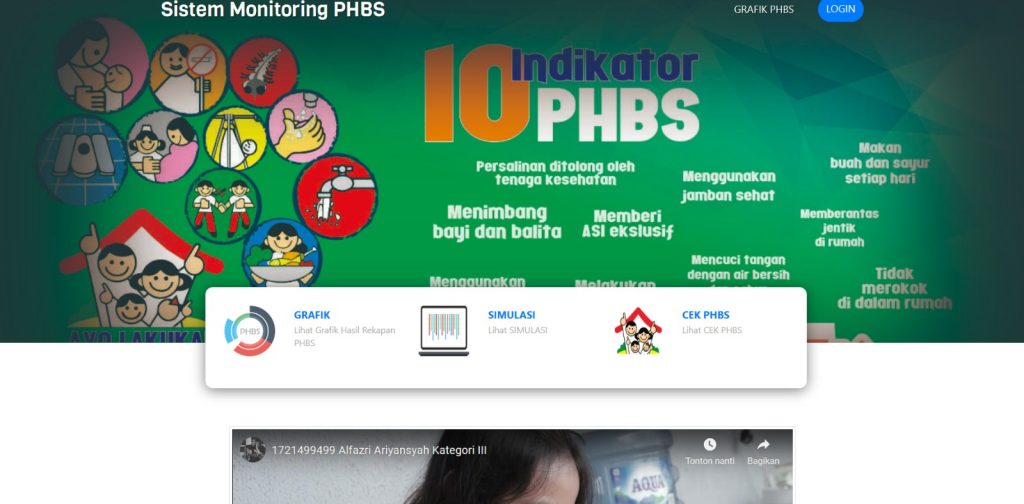Click the breastfeeding mother circle icon in banner
The width and height of the screenshot is (1024, 504).
coord(103,65)
